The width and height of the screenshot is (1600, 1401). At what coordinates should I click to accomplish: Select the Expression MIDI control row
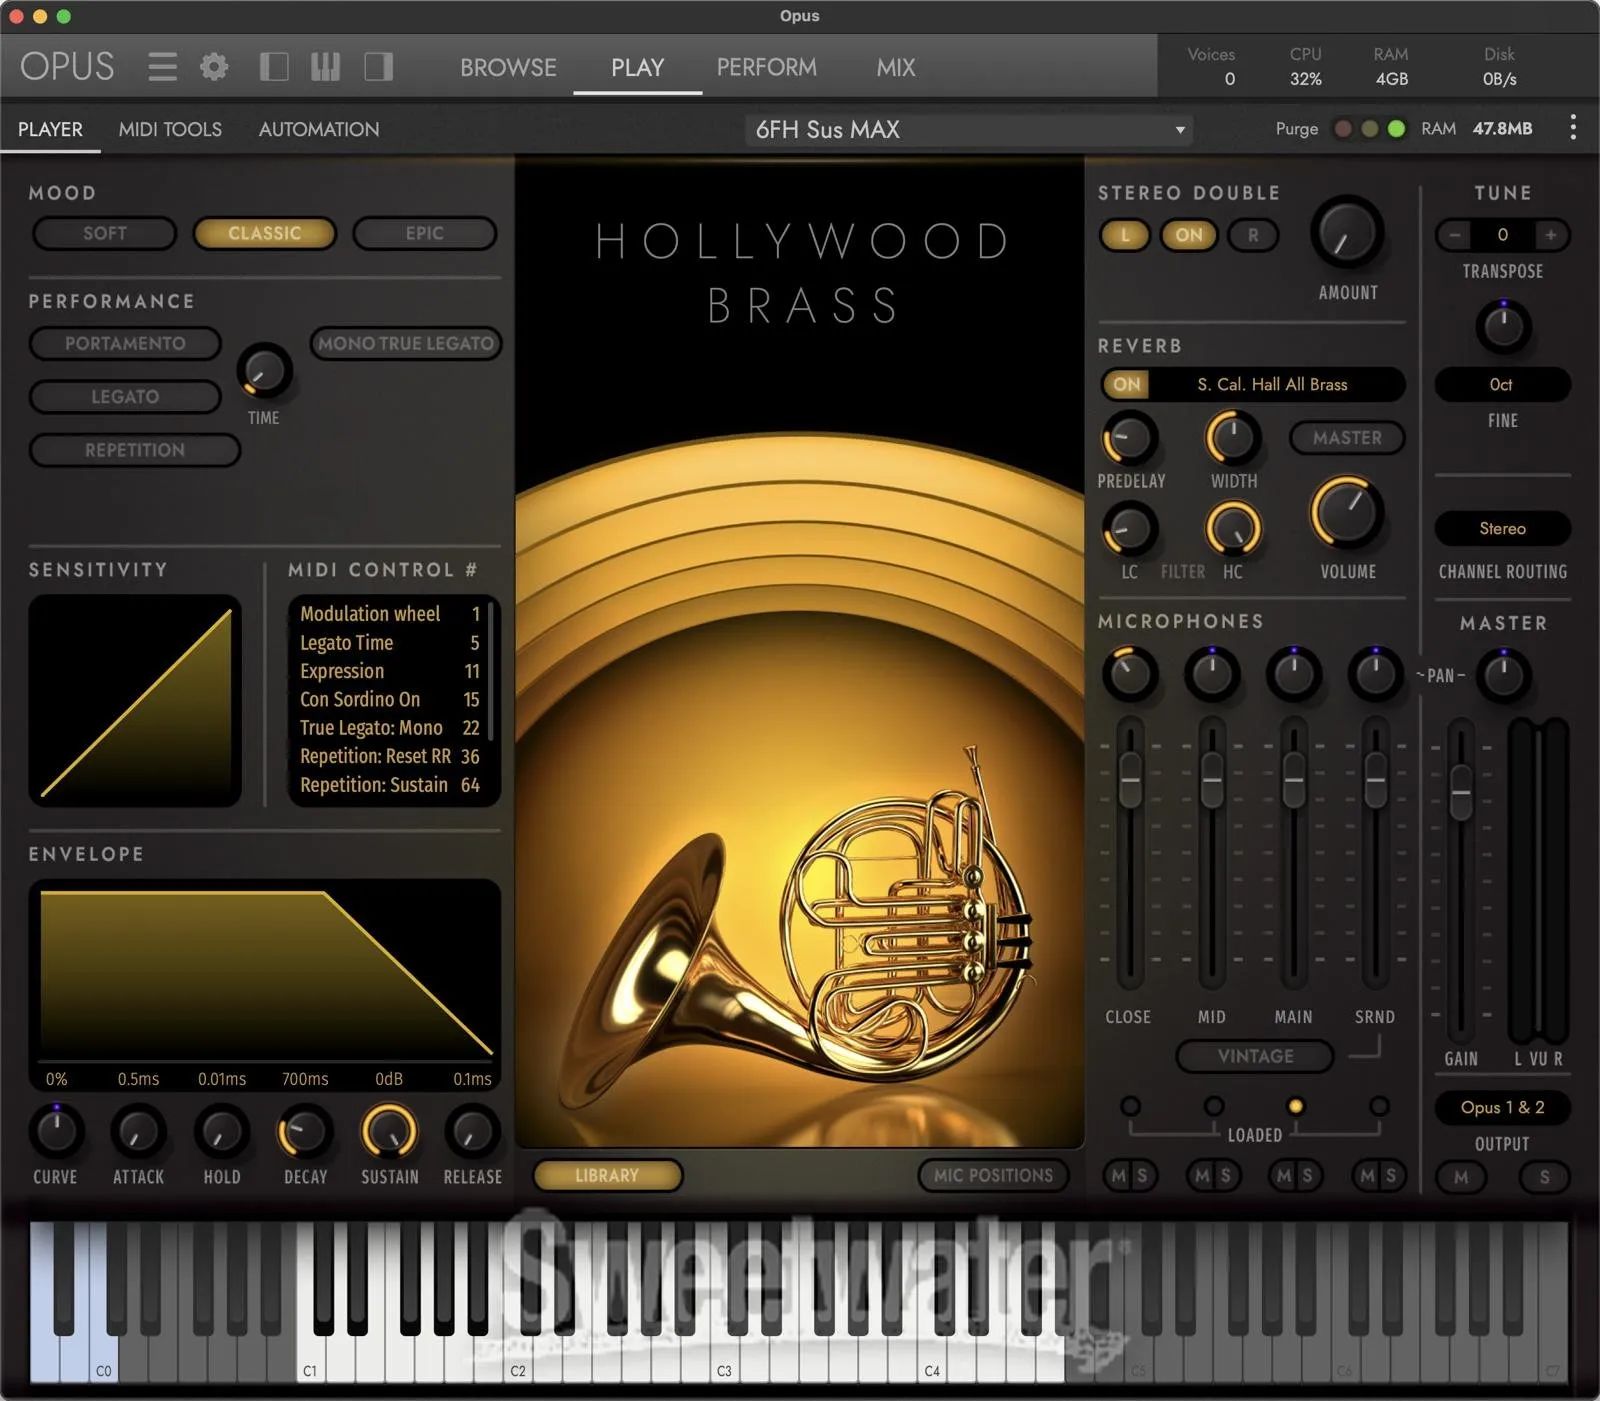click(x=390, y=671)
